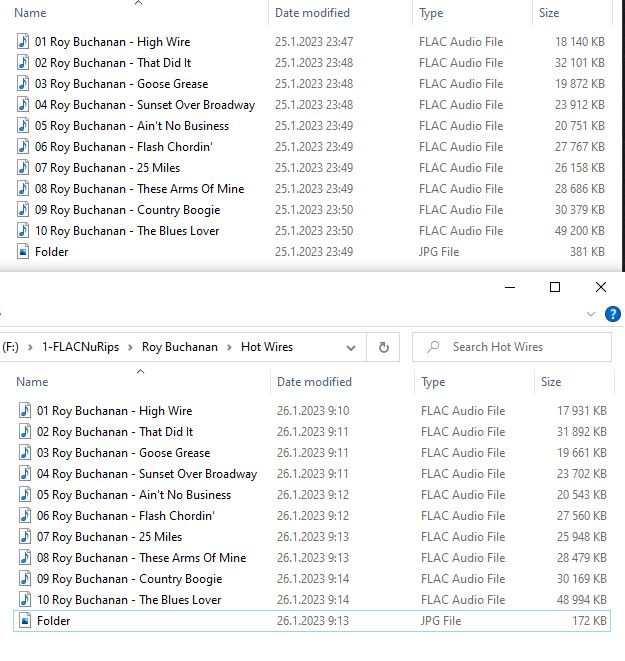Screen dimensions: 625x661
Task: Sort by Type column in lower window
Action: tap(433, 382)
